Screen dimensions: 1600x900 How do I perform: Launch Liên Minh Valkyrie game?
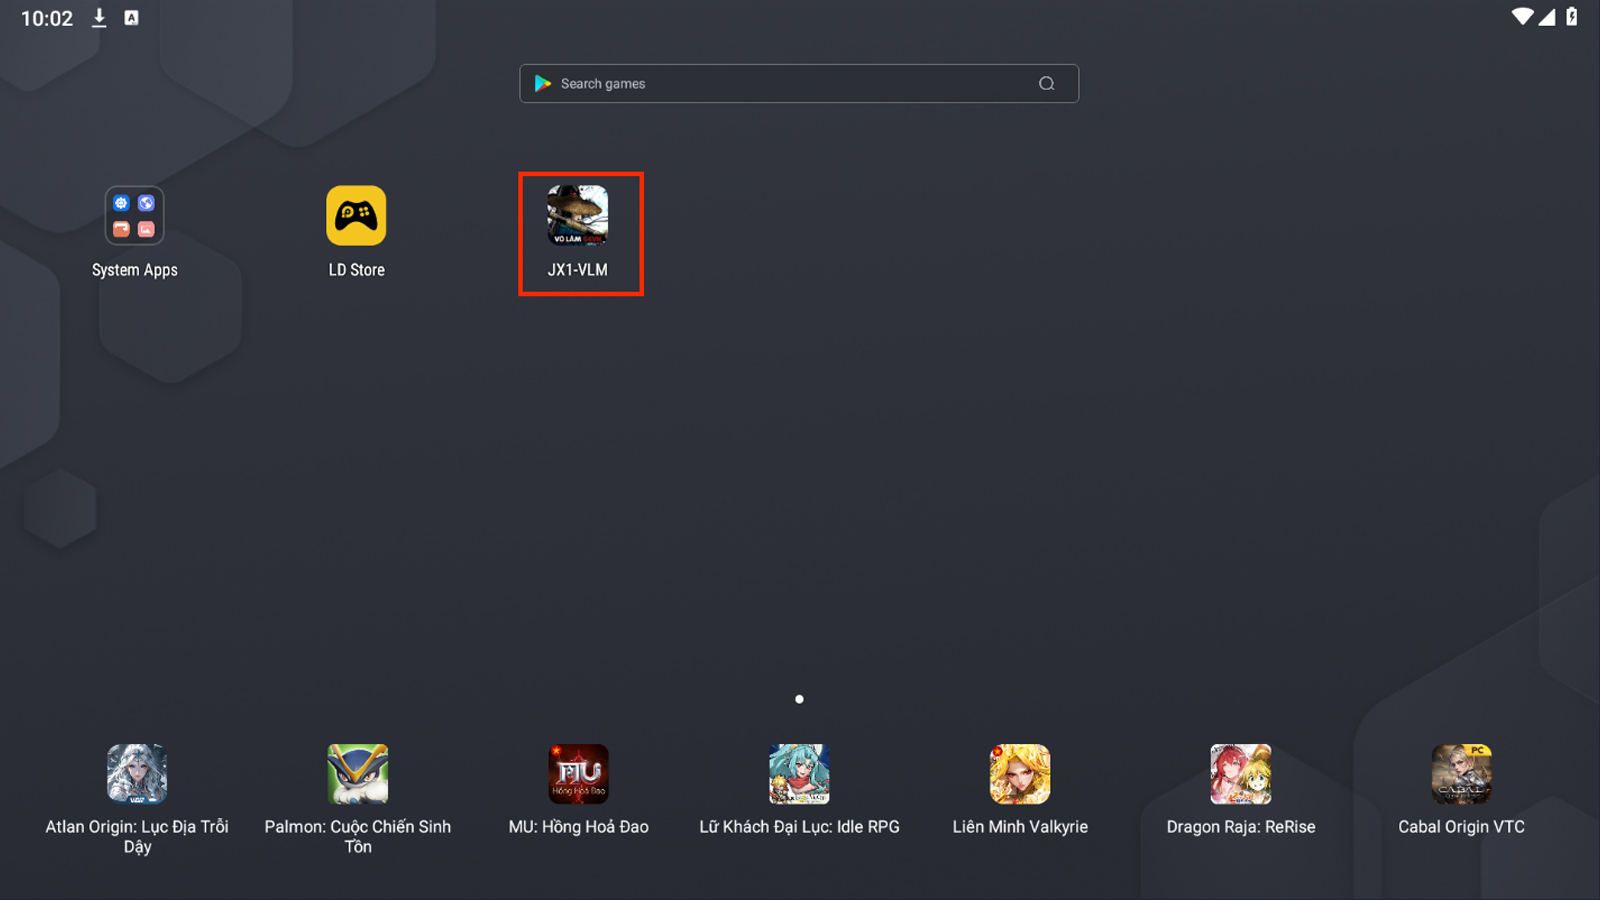[x=1020, y=774]
